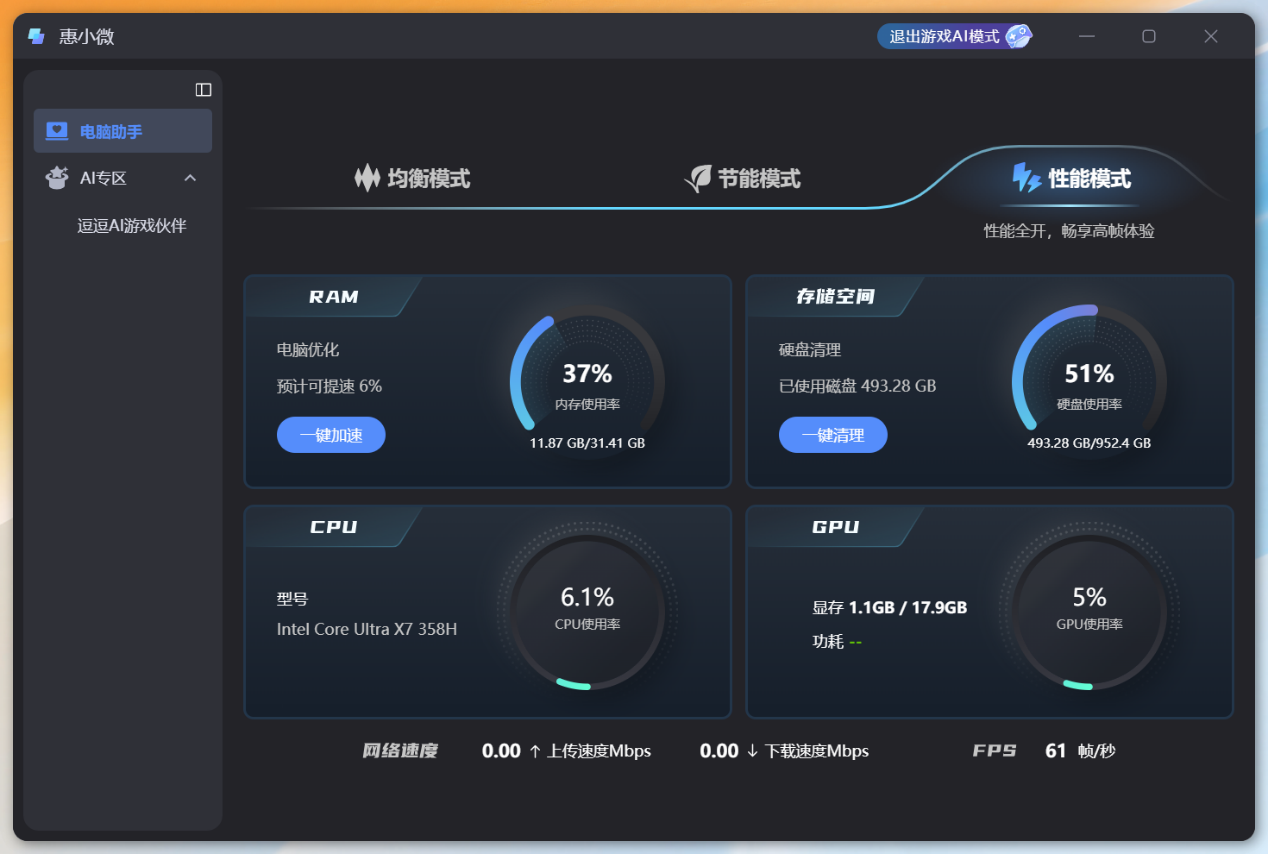Image resolution: width=1268 pixels, height=854 pixels.
Task: Click the RAM card header
Action: click(333, 297)
